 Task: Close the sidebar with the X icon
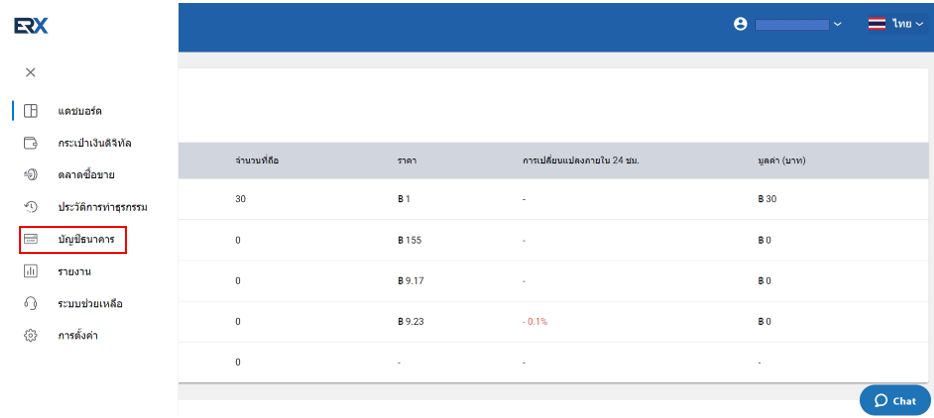point(30,73)
